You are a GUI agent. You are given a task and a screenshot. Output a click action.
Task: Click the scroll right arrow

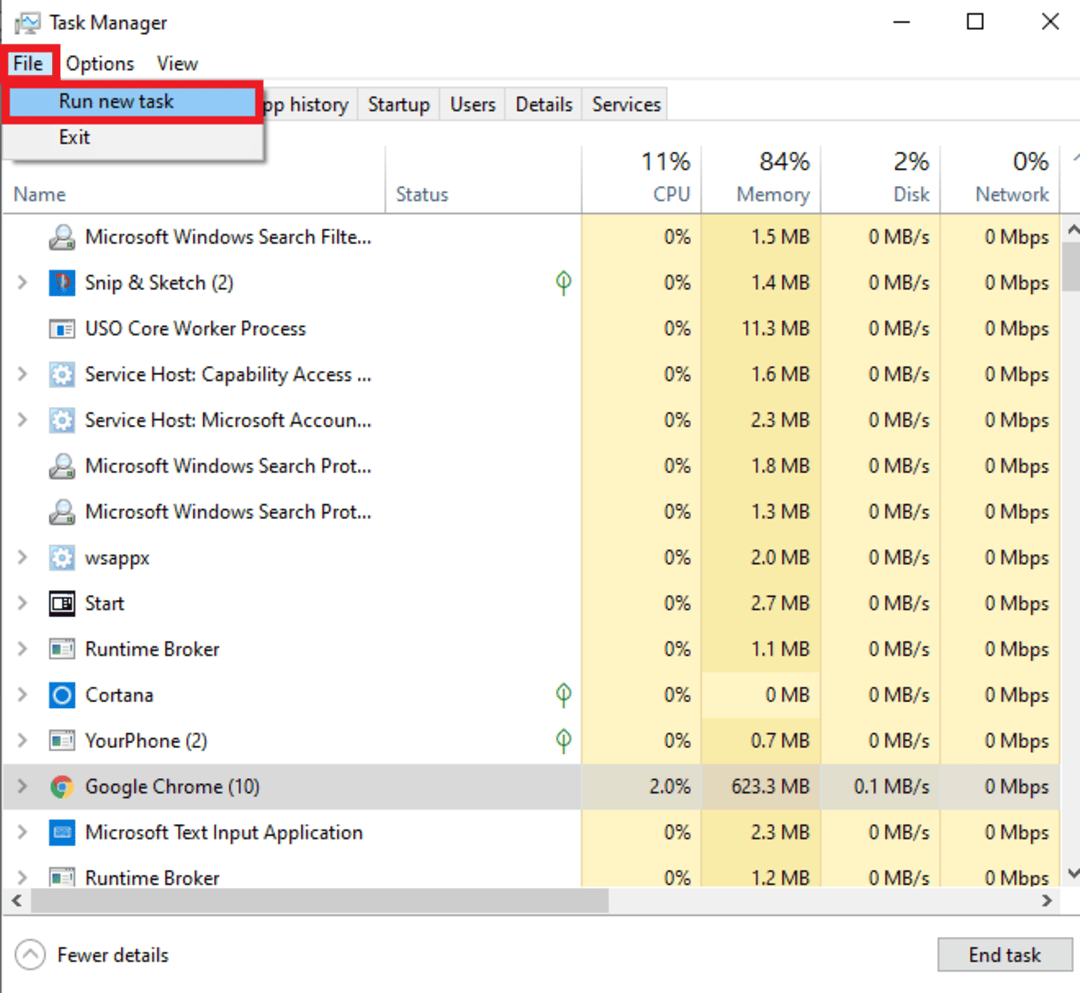(1047, 901)
